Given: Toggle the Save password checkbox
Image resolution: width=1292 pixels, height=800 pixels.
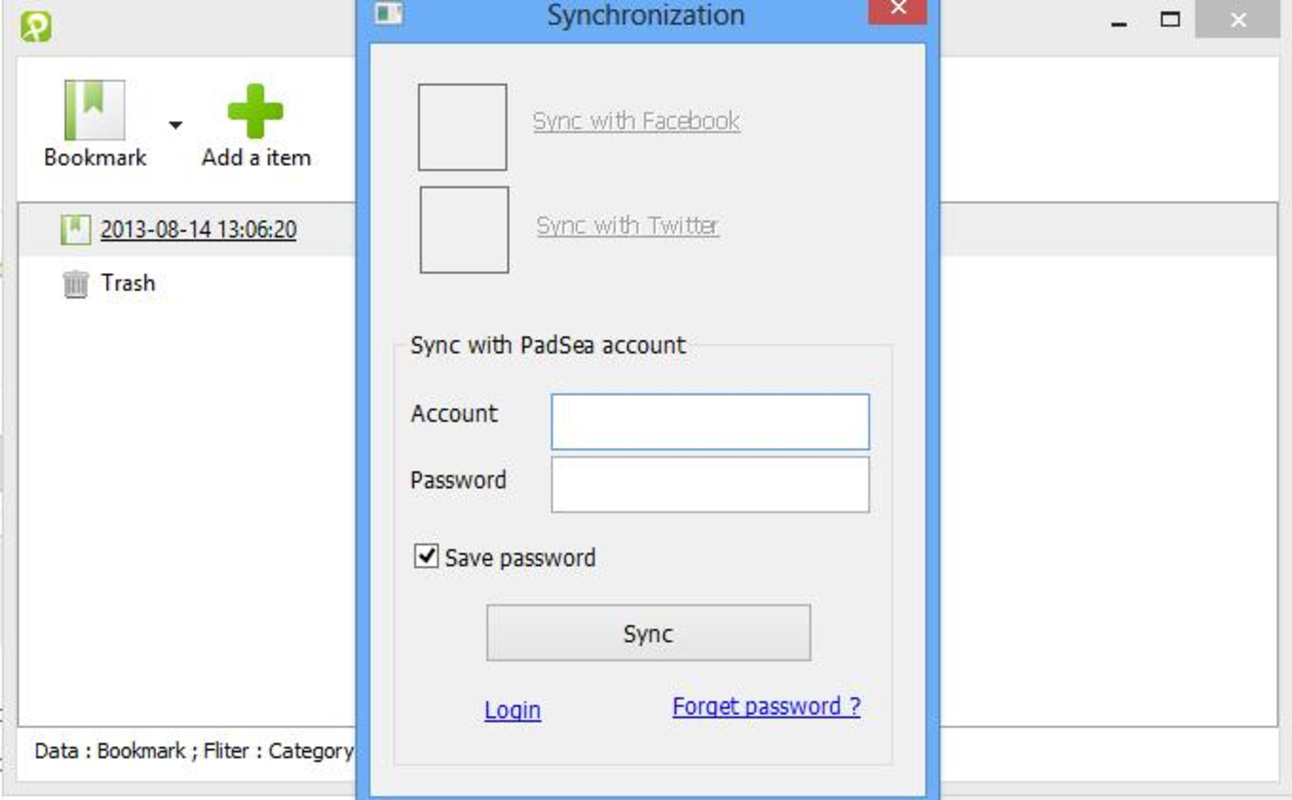Looking at the screenshot, I should [x=427, y=556].
